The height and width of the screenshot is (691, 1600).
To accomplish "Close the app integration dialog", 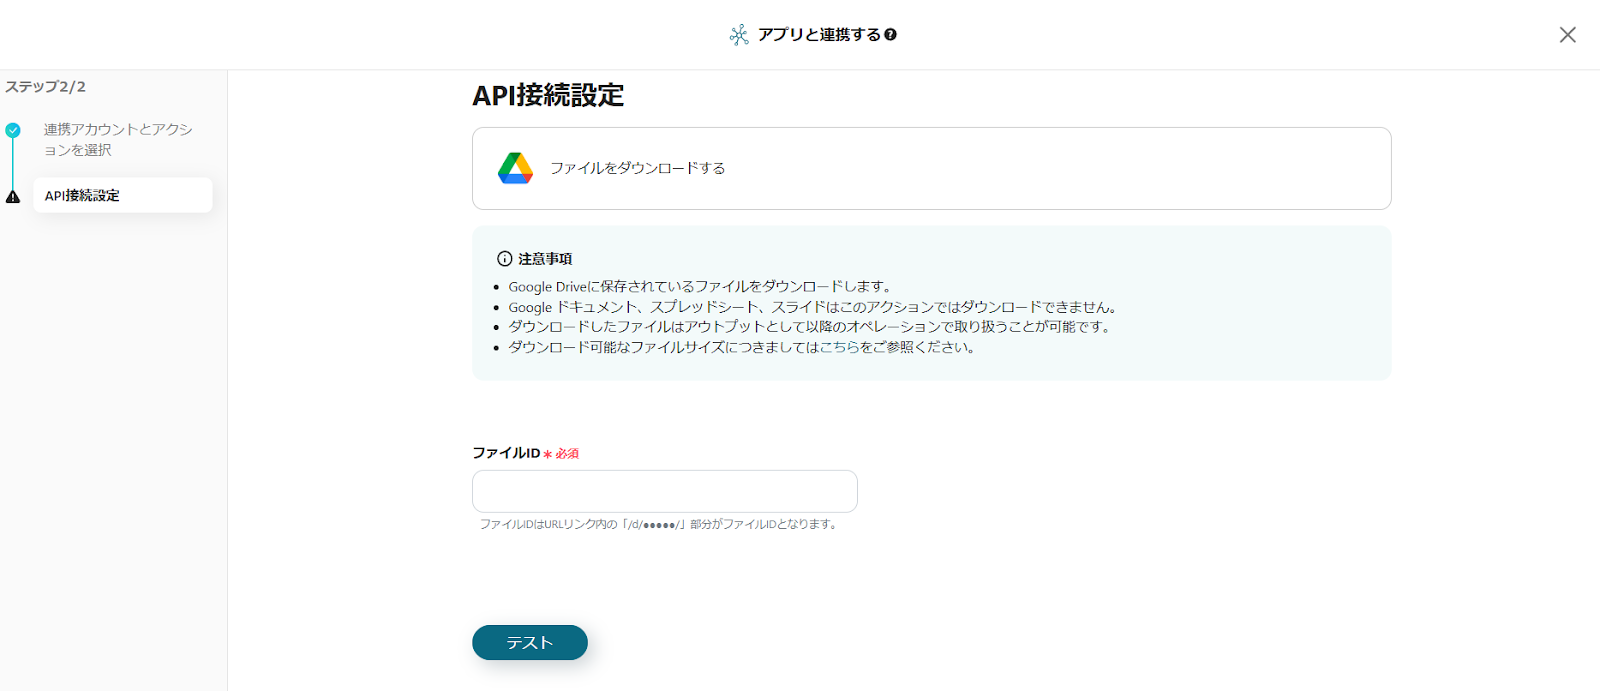I will (1567, 35).
